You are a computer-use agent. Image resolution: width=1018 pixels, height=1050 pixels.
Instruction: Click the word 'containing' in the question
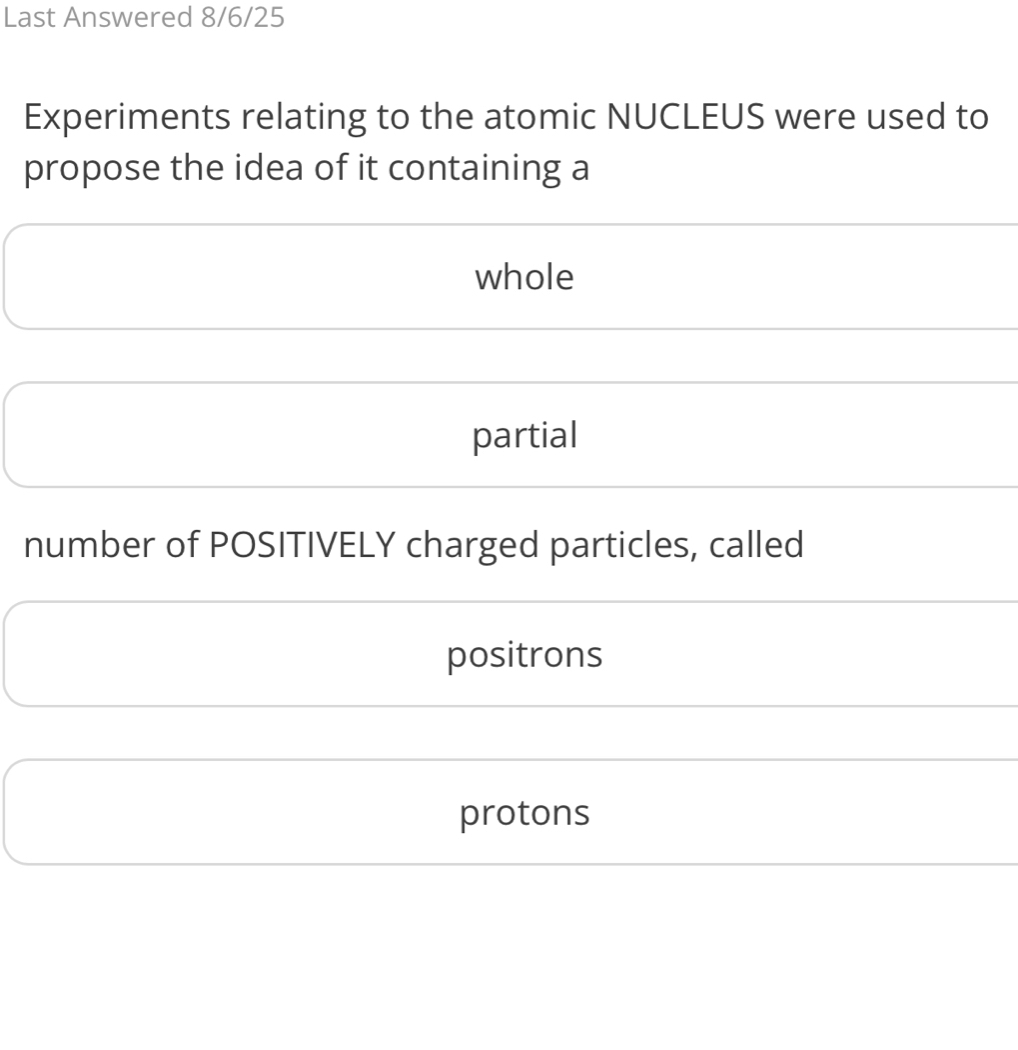[475, 167]
